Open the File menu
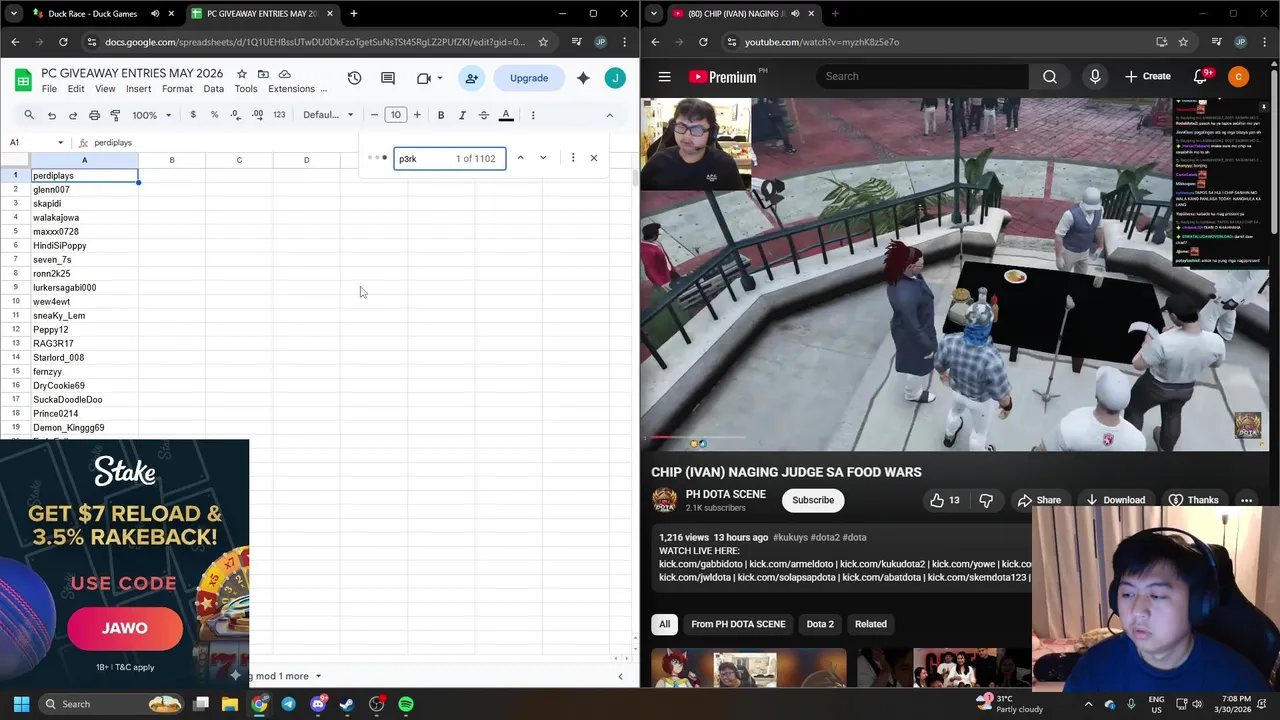 [x=49, y=89]
